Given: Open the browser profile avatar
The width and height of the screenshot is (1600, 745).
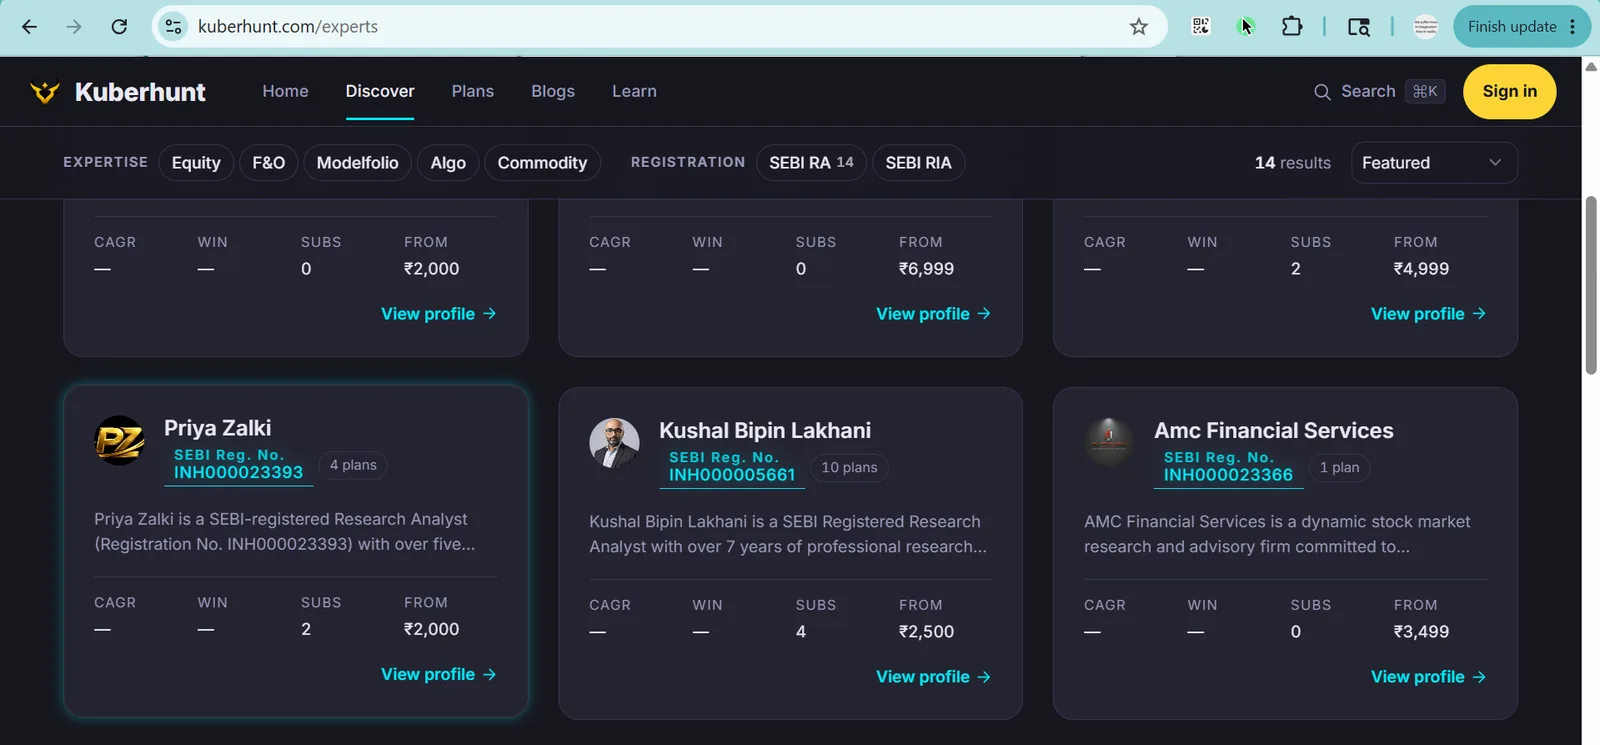Looking at the screenshot, I should click(1425, 27).
